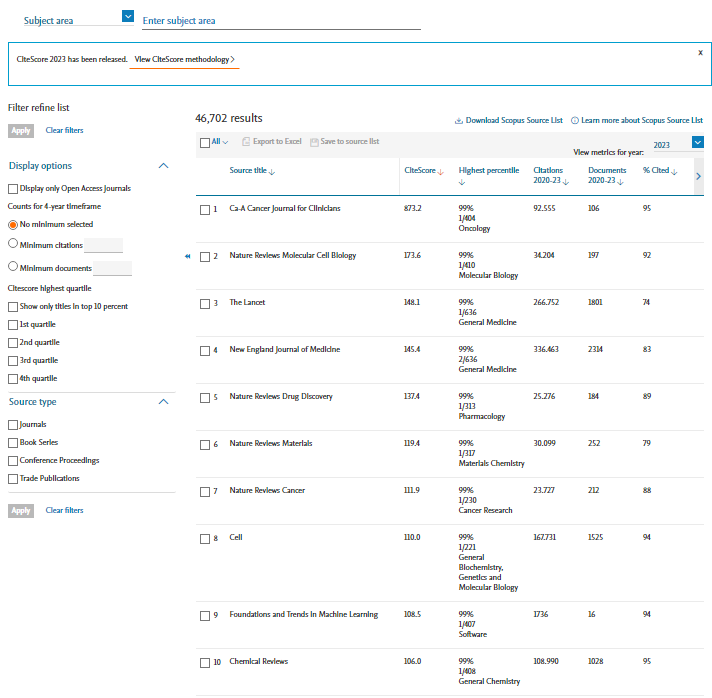Viewport: 712px width, 698px height.
Task: Check Show only titles in top 10 percent
Action: [13, 307]
